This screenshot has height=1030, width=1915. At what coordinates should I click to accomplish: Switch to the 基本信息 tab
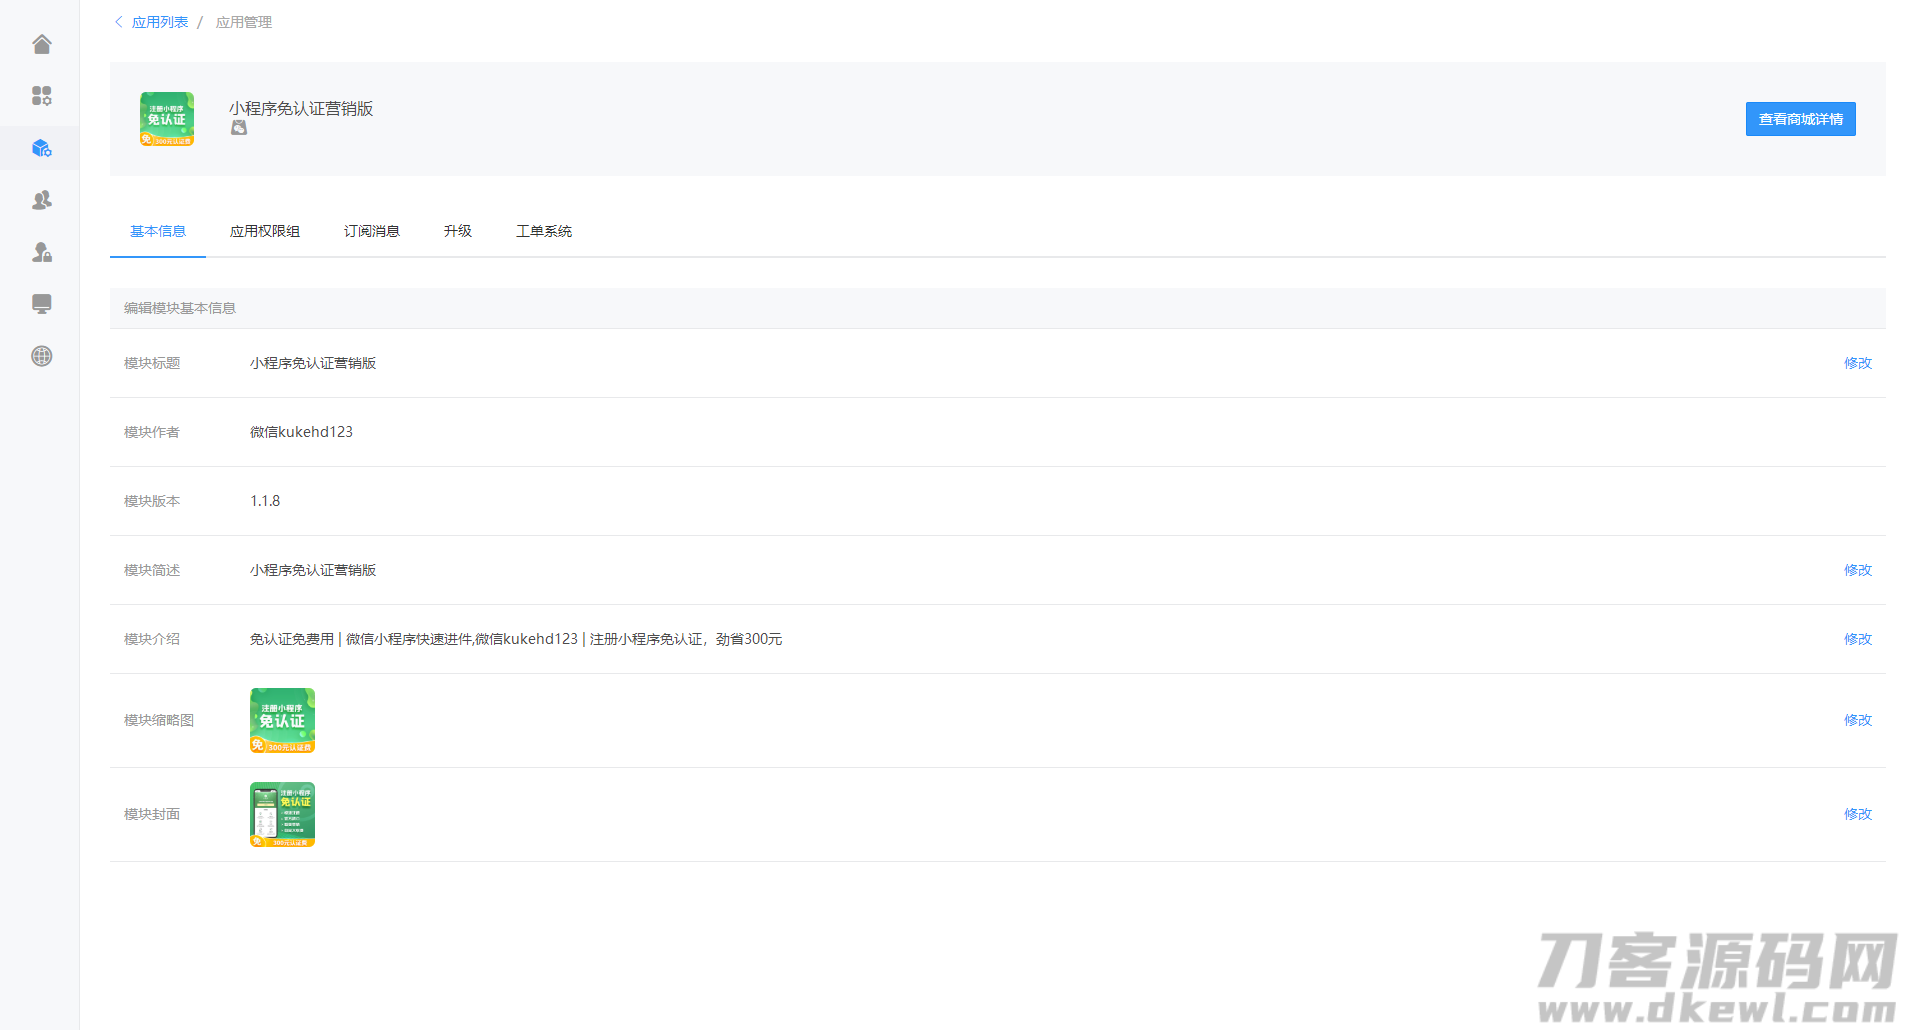point(158,231)
